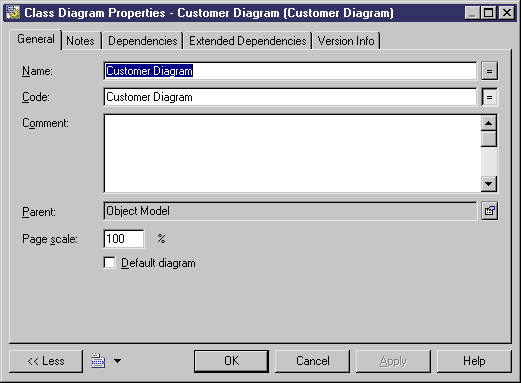
Task: Open the Extended Dependencies tab
Action: point(248,41)
